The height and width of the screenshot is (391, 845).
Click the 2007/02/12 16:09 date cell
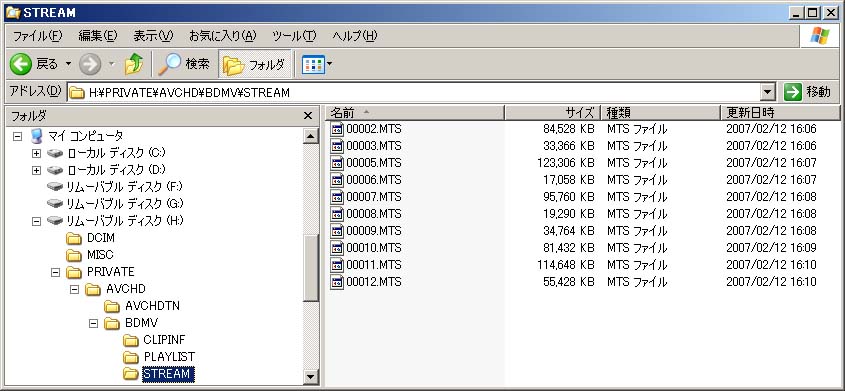pos(771,248)
